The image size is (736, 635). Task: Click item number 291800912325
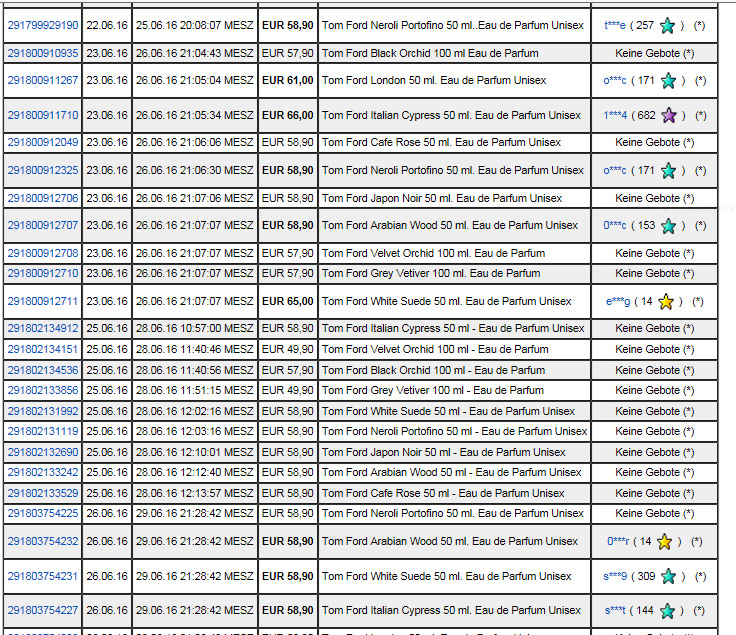pyautogui.click(x=43, y=170)
